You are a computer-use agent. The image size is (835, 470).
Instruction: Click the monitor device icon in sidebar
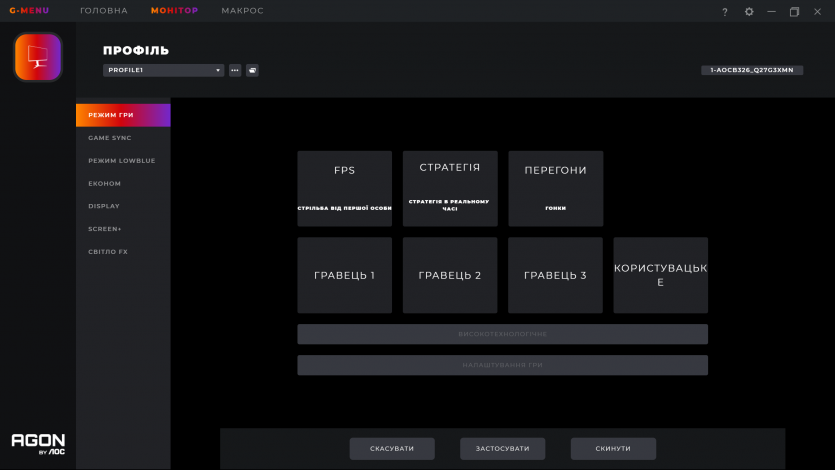pyautogui.click(x=38, y=57)
